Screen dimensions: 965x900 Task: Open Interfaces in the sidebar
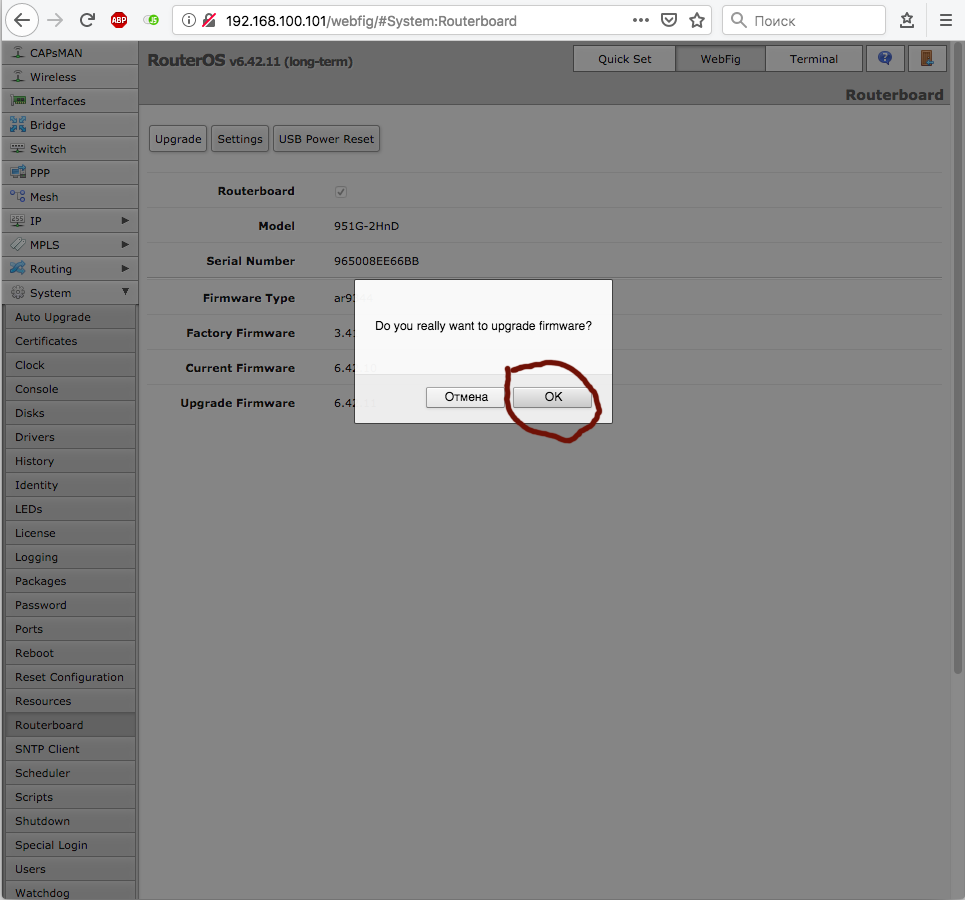(x=70, y=101)
